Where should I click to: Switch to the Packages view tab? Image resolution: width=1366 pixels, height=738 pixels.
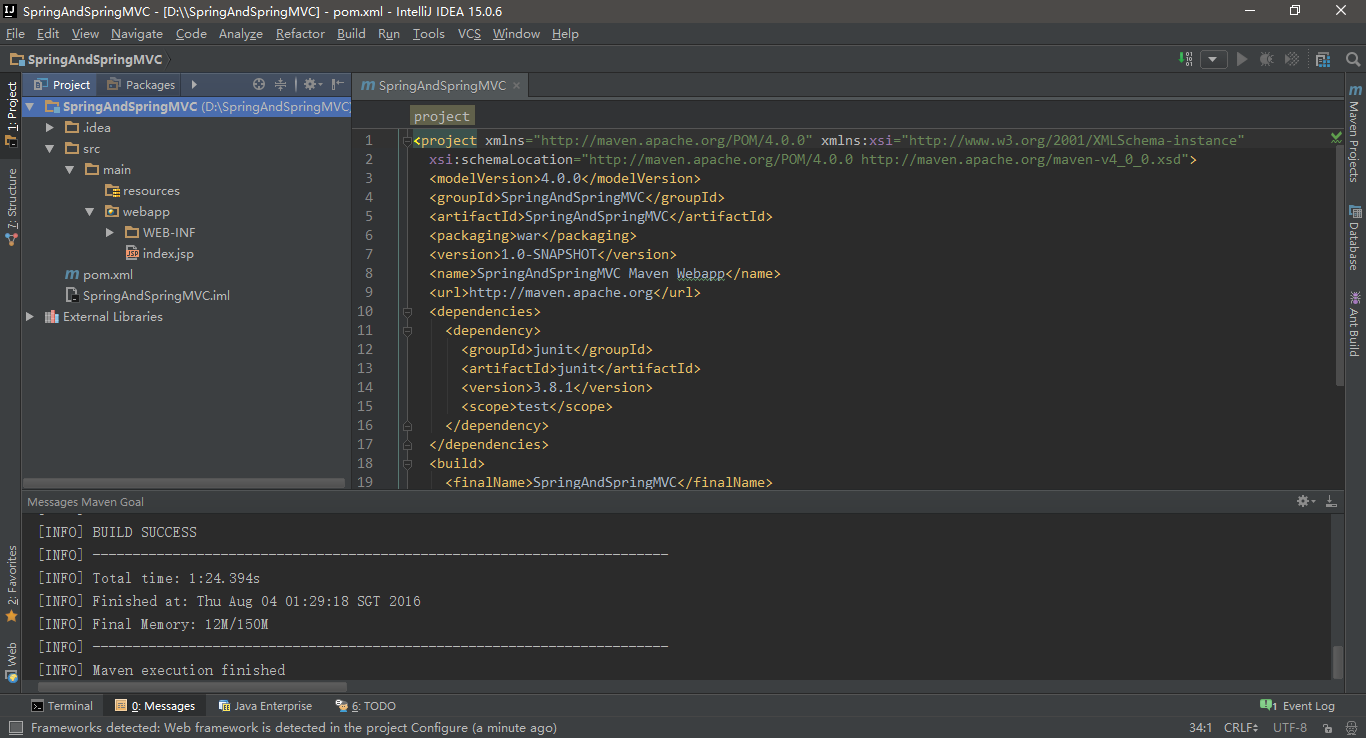pyautogui.click(x=141, y=85)
